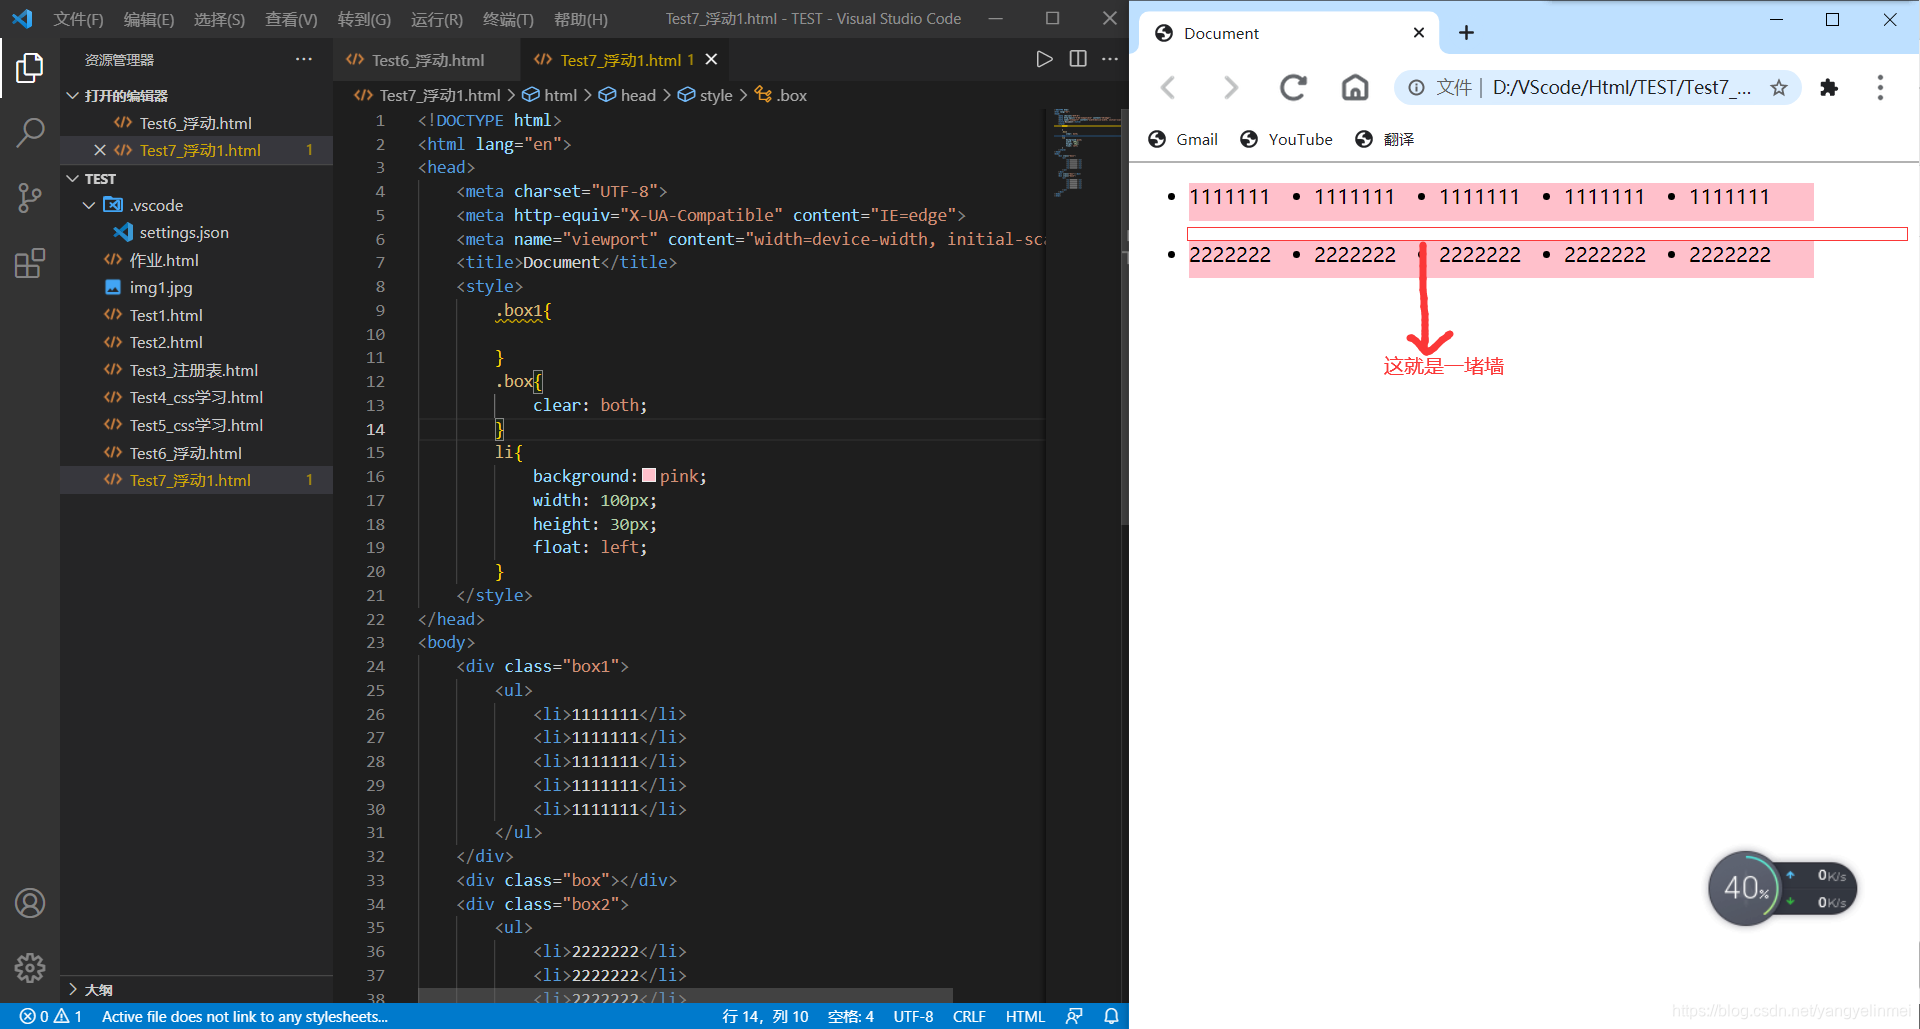Open Test4_css学习.html in the explorer
The height and width of the screenshot is (1029, 1920).
pyautogui.click(x=196, y=397)
